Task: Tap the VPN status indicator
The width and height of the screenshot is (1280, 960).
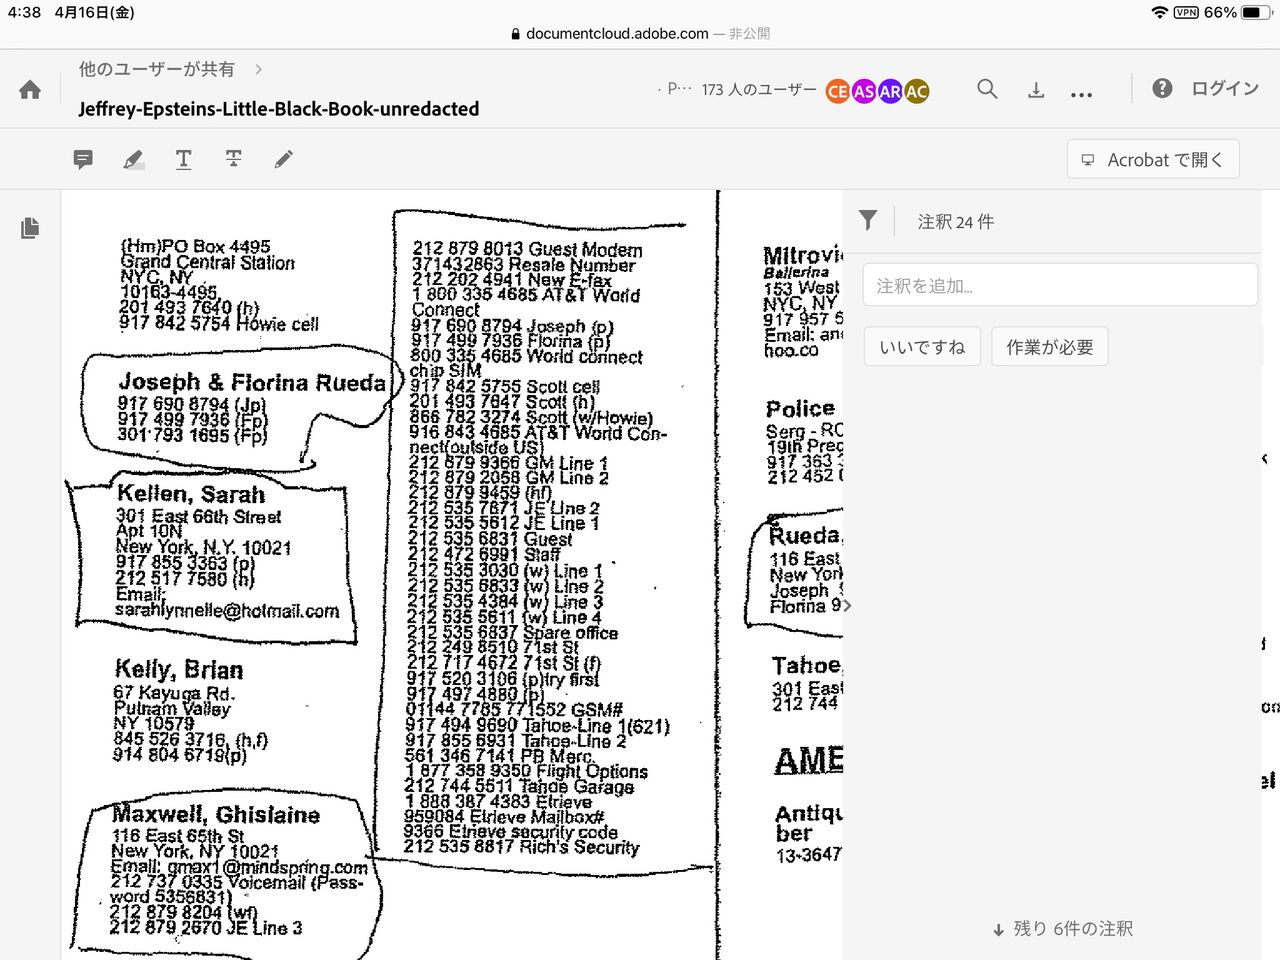Action: click(x=1186, y=13)
